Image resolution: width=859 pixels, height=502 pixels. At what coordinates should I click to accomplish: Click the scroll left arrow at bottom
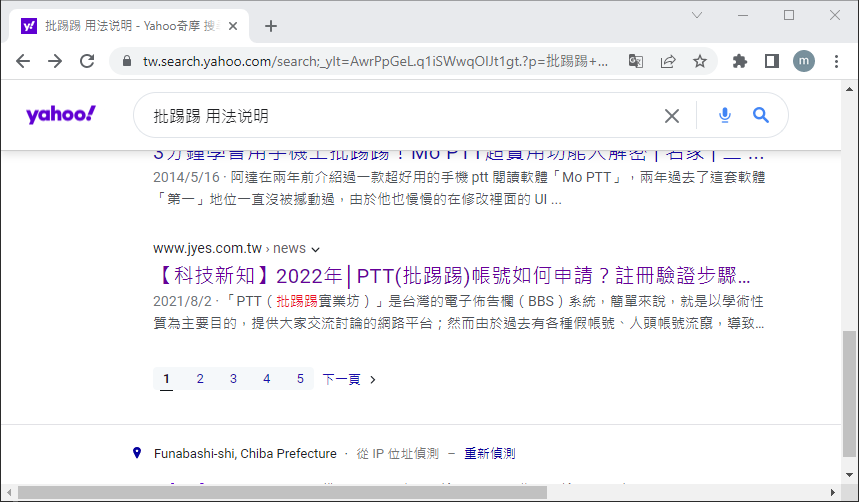[9, 493]
